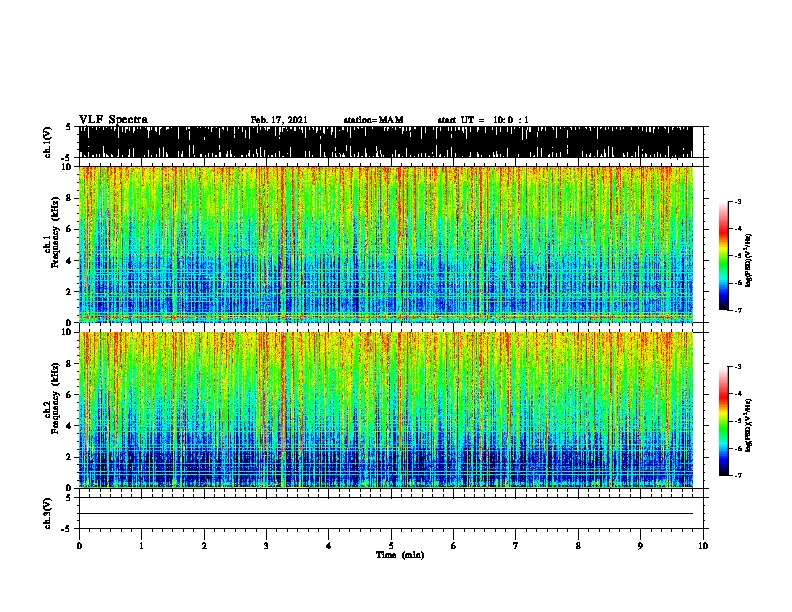
Task: Click the '-3' label on upper color scale
Action: (738, 201)
